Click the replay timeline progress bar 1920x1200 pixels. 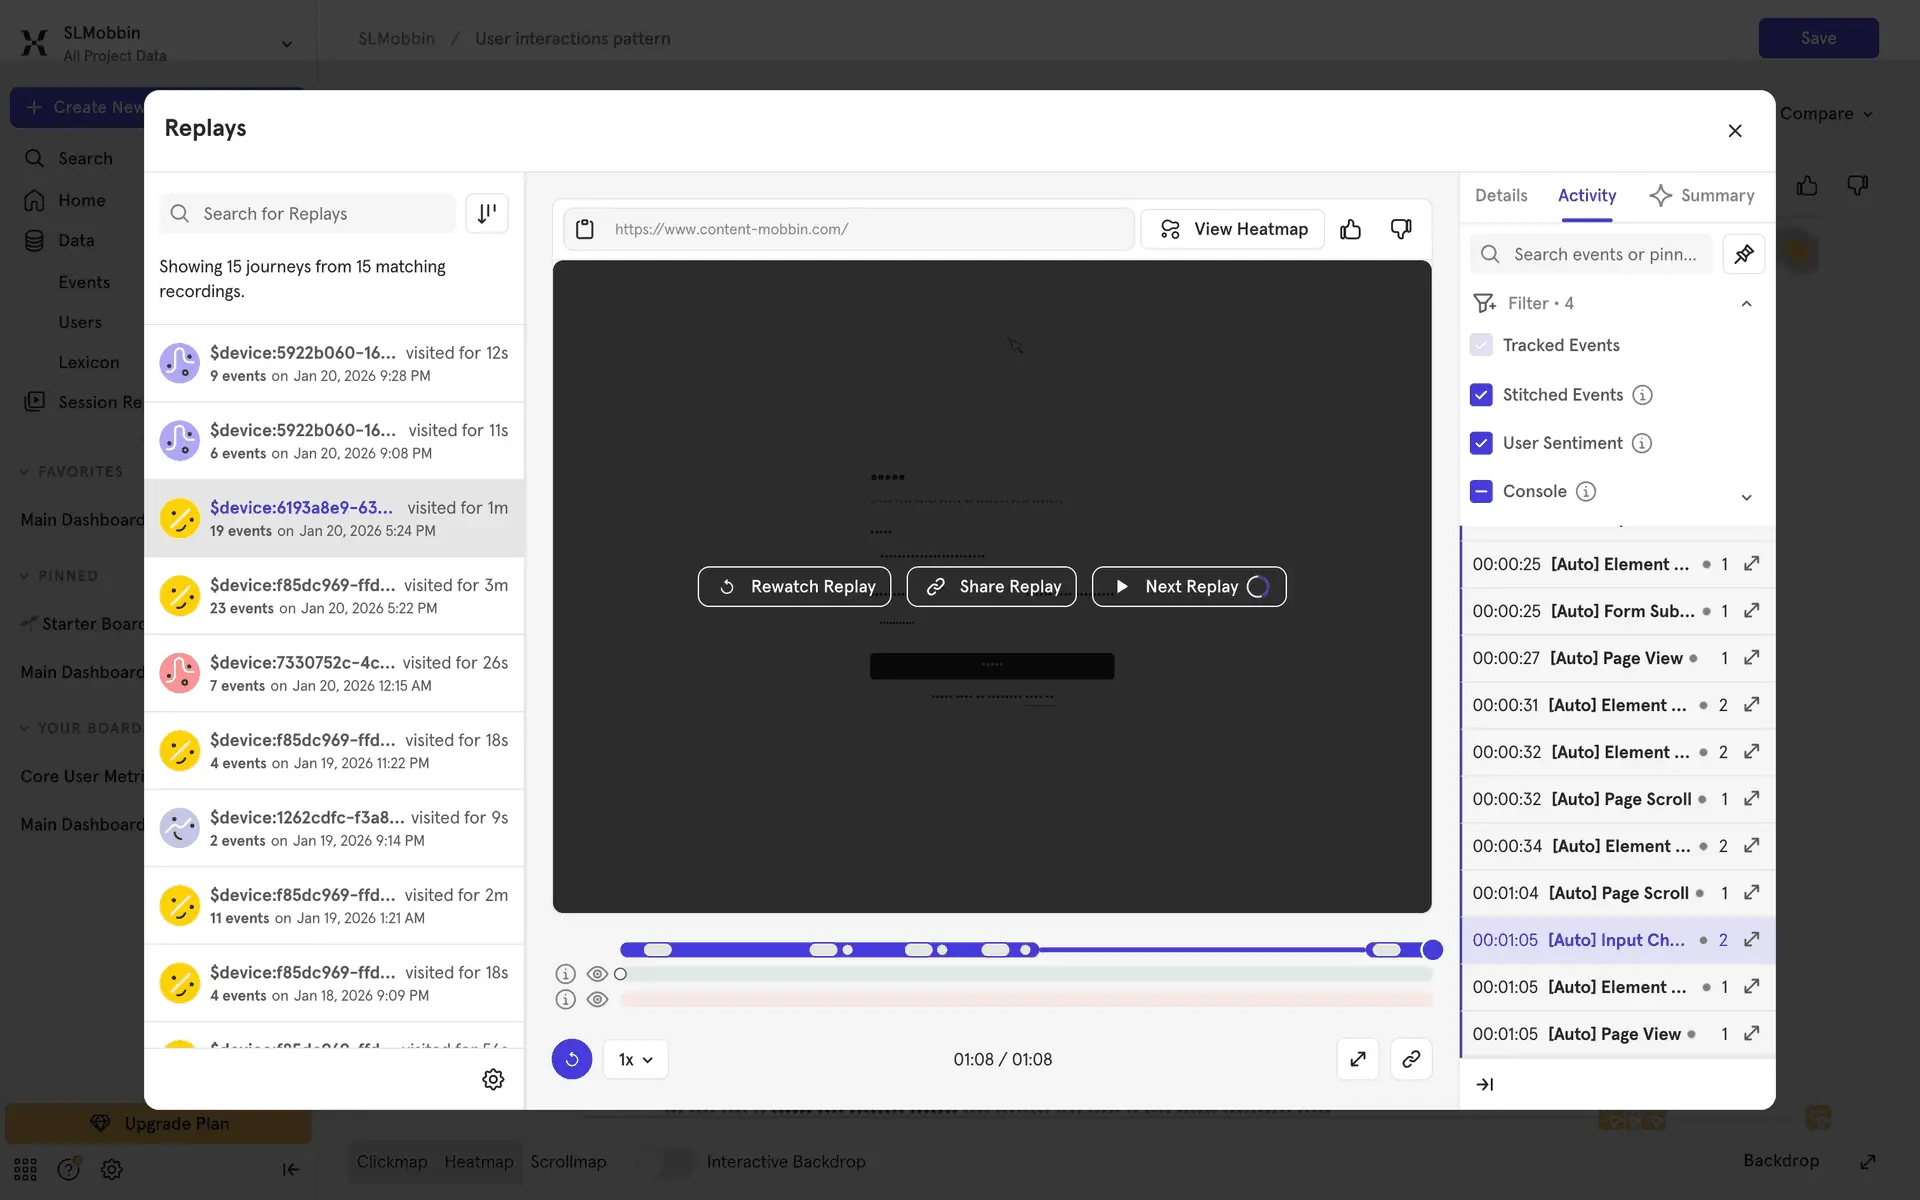1200,949
